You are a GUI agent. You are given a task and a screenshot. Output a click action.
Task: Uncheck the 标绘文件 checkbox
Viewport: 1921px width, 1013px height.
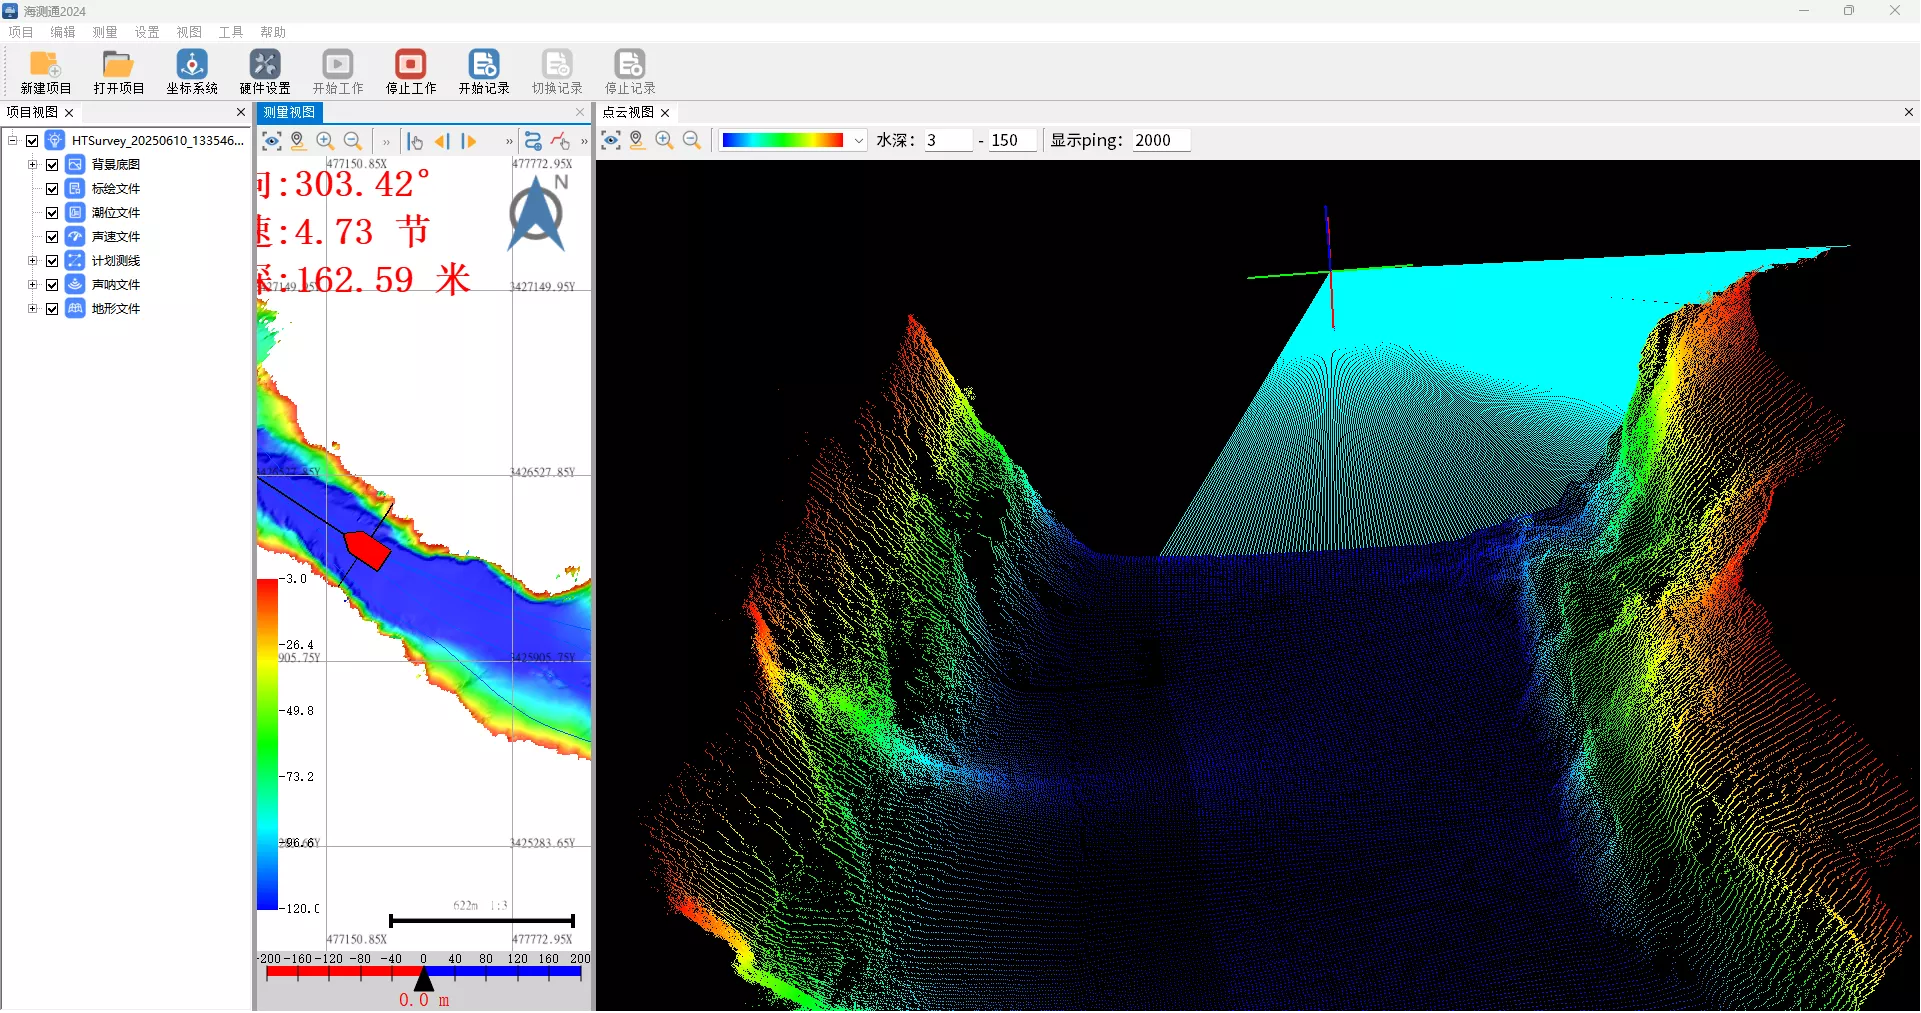tap(52, 189)
